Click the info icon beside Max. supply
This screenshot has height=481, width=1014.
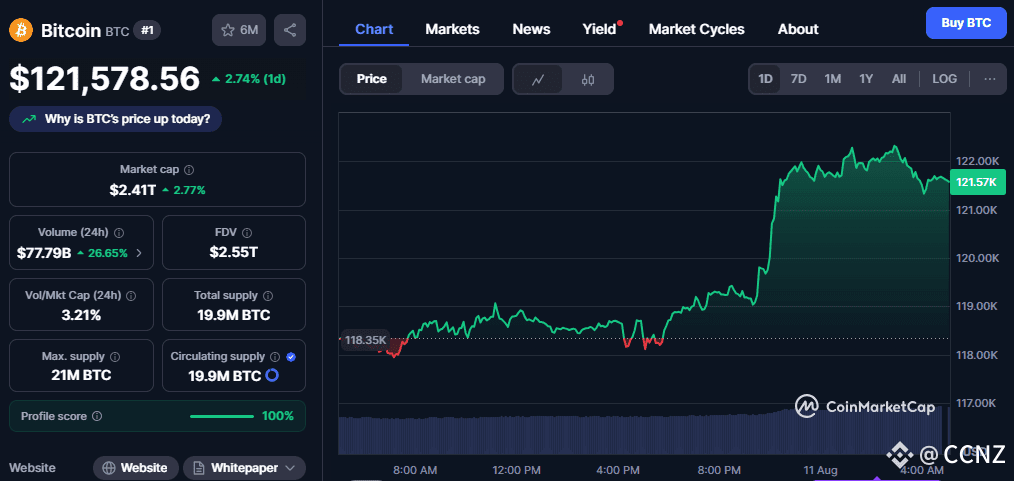(x=115, y=357)
